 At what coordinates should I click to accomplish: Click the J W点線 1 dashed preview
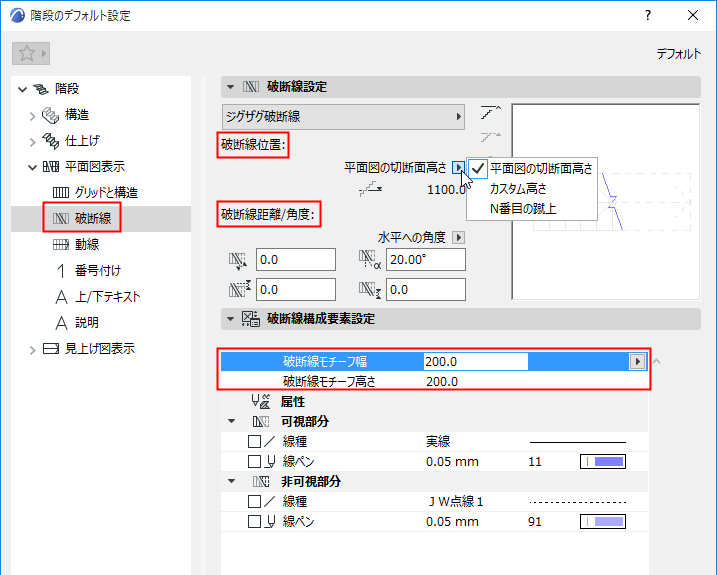[578, 502]
